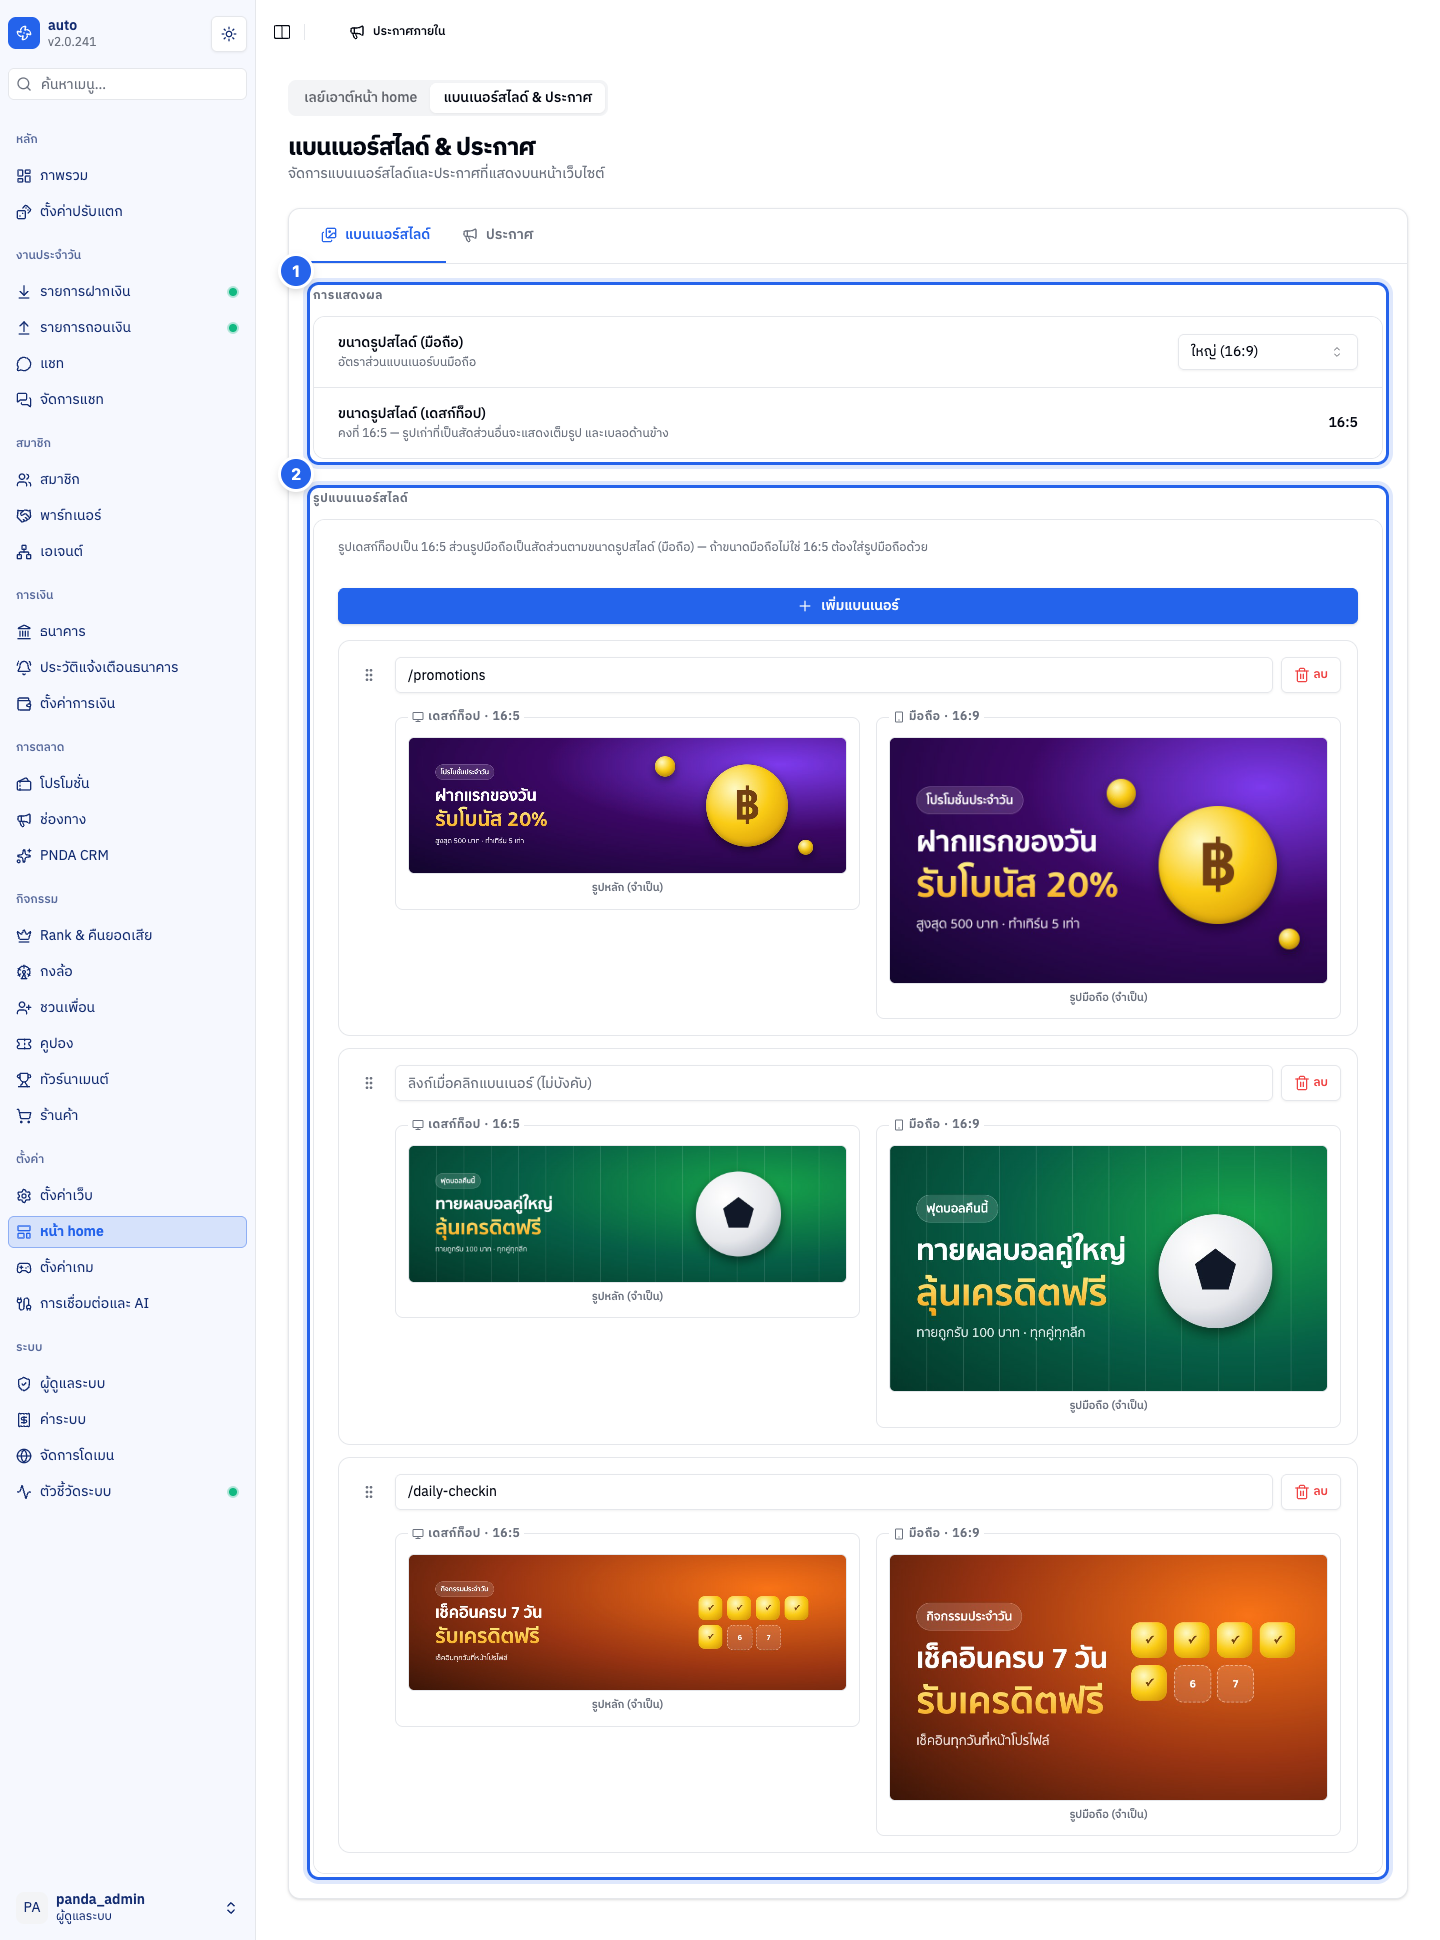1440x1940 pixels.
Task: Open the mobile slide size dropdown ใหญ่ (16:9)
Action: [1267, 352]
